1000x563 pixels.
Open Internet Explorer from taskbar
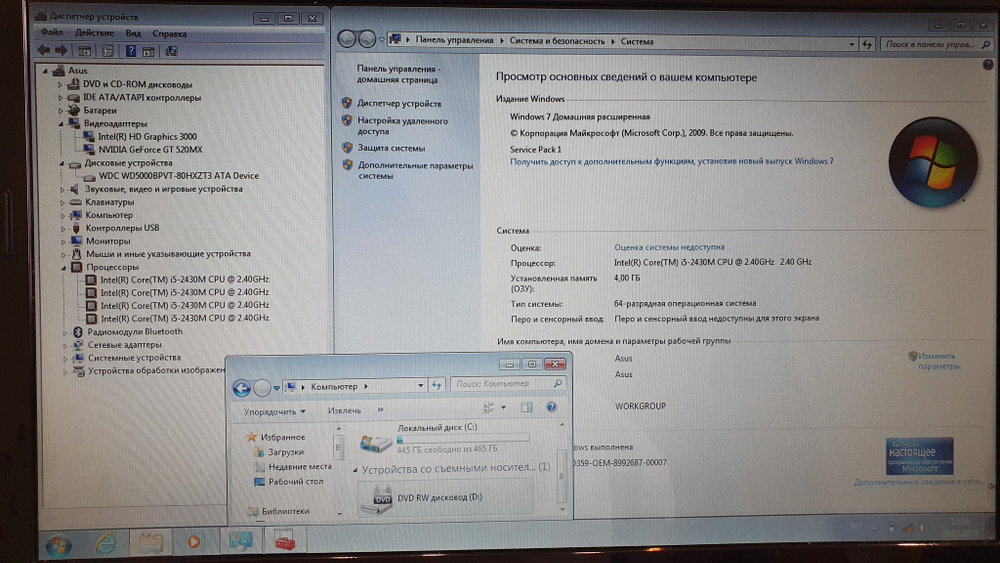[106, 542]
